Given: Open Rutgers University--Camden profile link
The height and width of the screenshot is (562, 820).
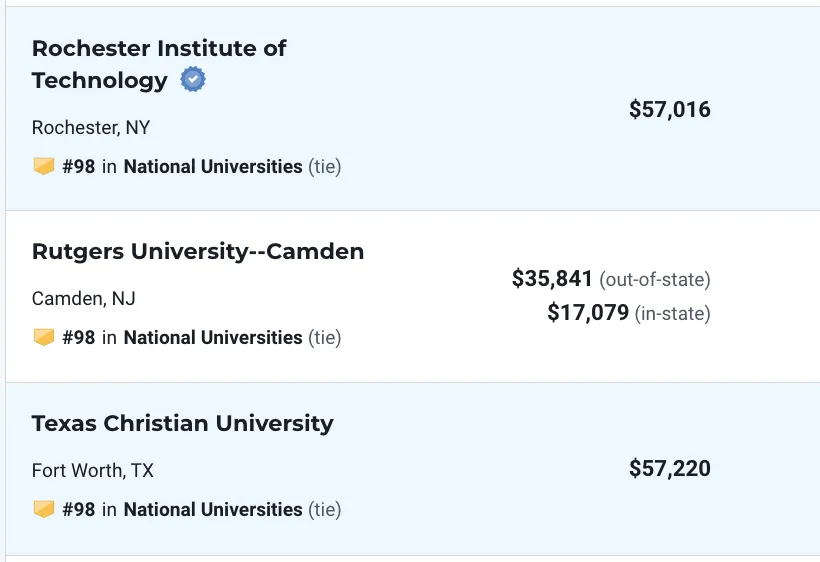Looking at the screenshot, I should 198,251.
